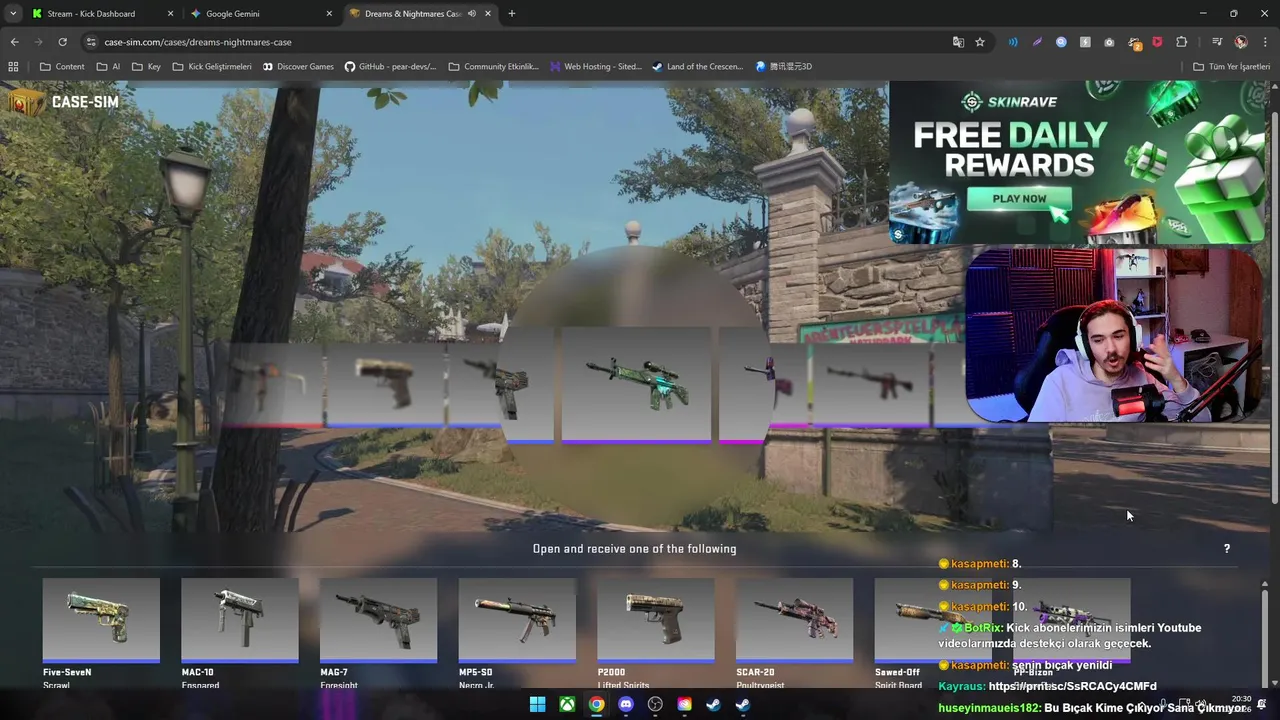Image resolution: width=1280 pixels, height=720 pixels.
Task: Select the P2000 Lifted Spirits skin card
Action: pyautogui.click(x=656, y=633)
